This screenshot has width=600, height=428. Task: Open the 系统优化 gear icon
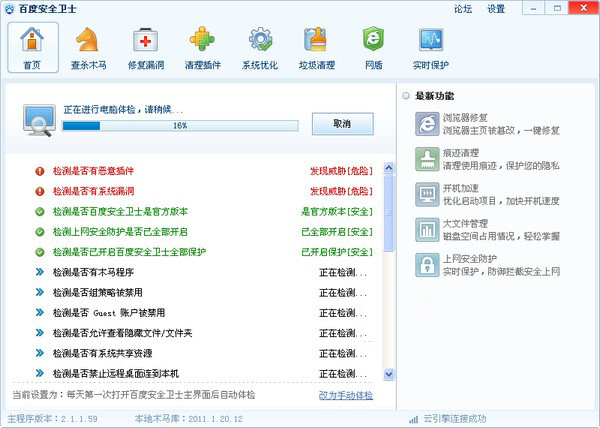[260, 40]
